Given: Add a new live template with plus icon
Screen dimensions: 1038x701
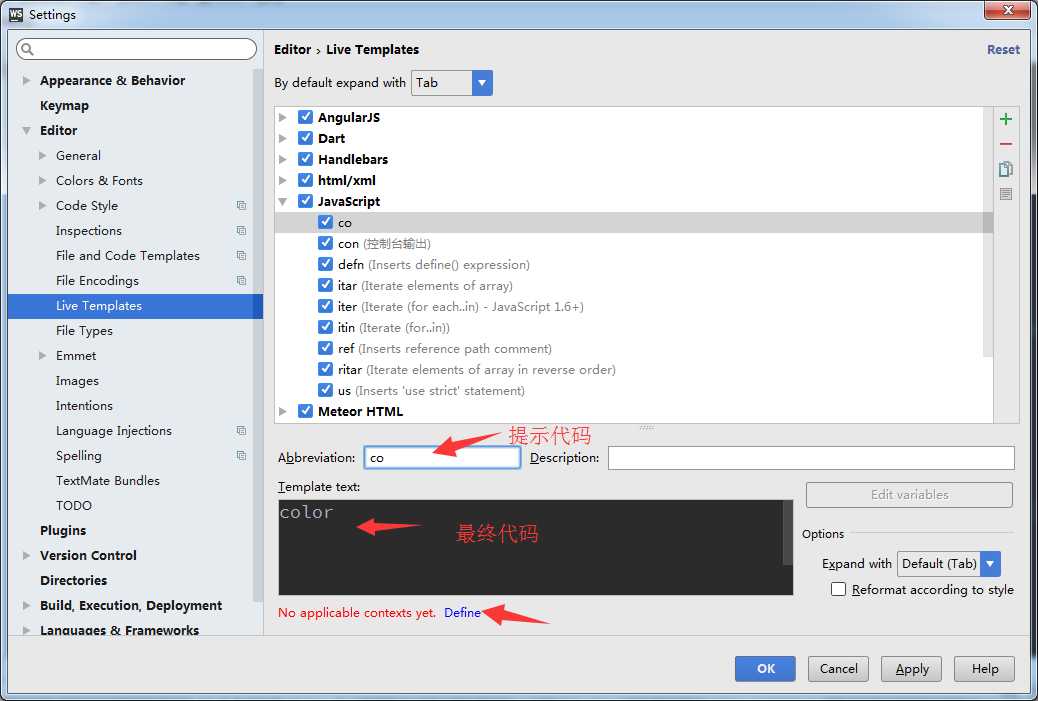Looking at the screenshot, I should (x=1006, y=119).
